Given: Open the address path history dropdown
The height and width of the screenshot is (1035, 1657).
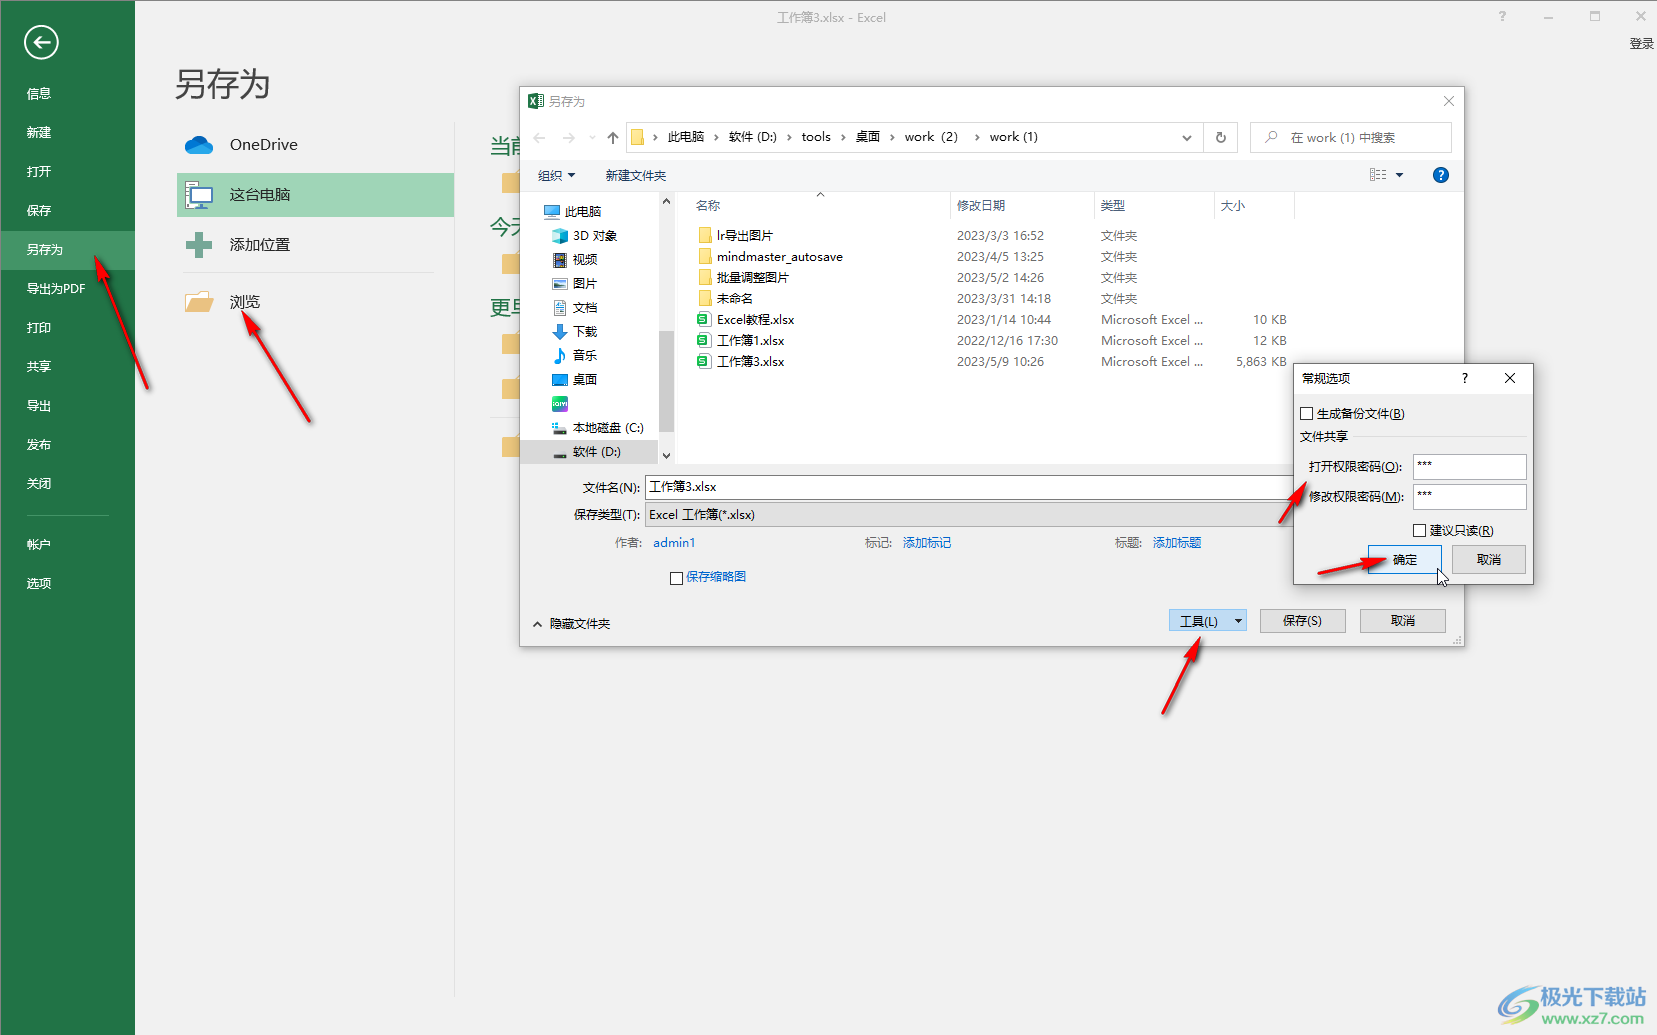Looking at the screenshot, I should coord(1186,138).
